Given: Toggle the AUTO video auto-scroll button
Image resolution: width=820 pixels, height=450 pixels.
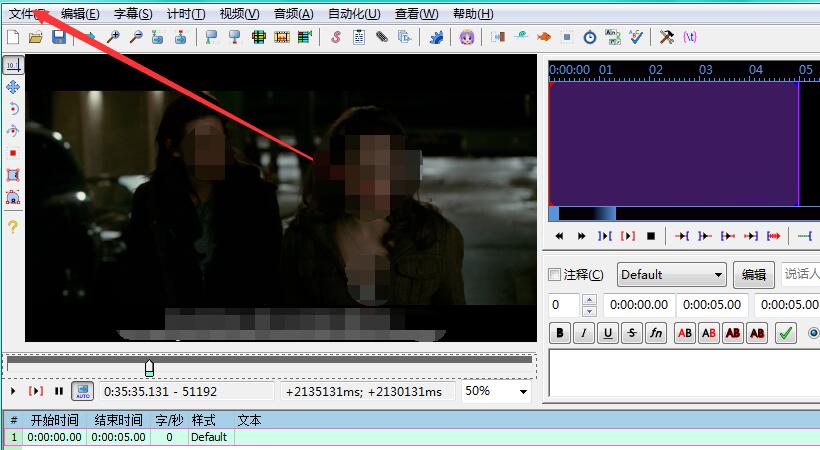Looking at the screenshot, I should coord(82,391).
